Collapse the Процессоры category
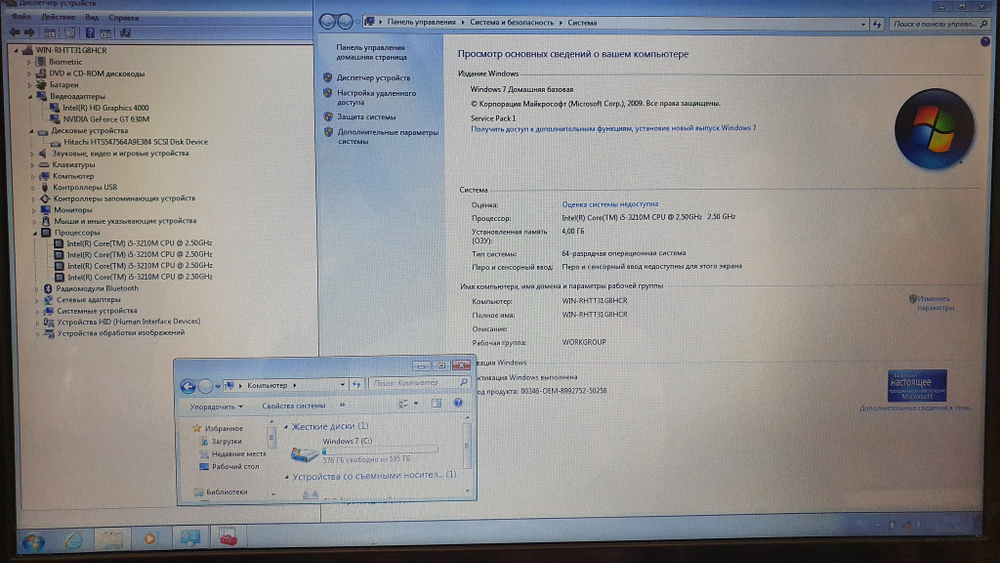This screenshot has width=1000, height=563. 35,233
